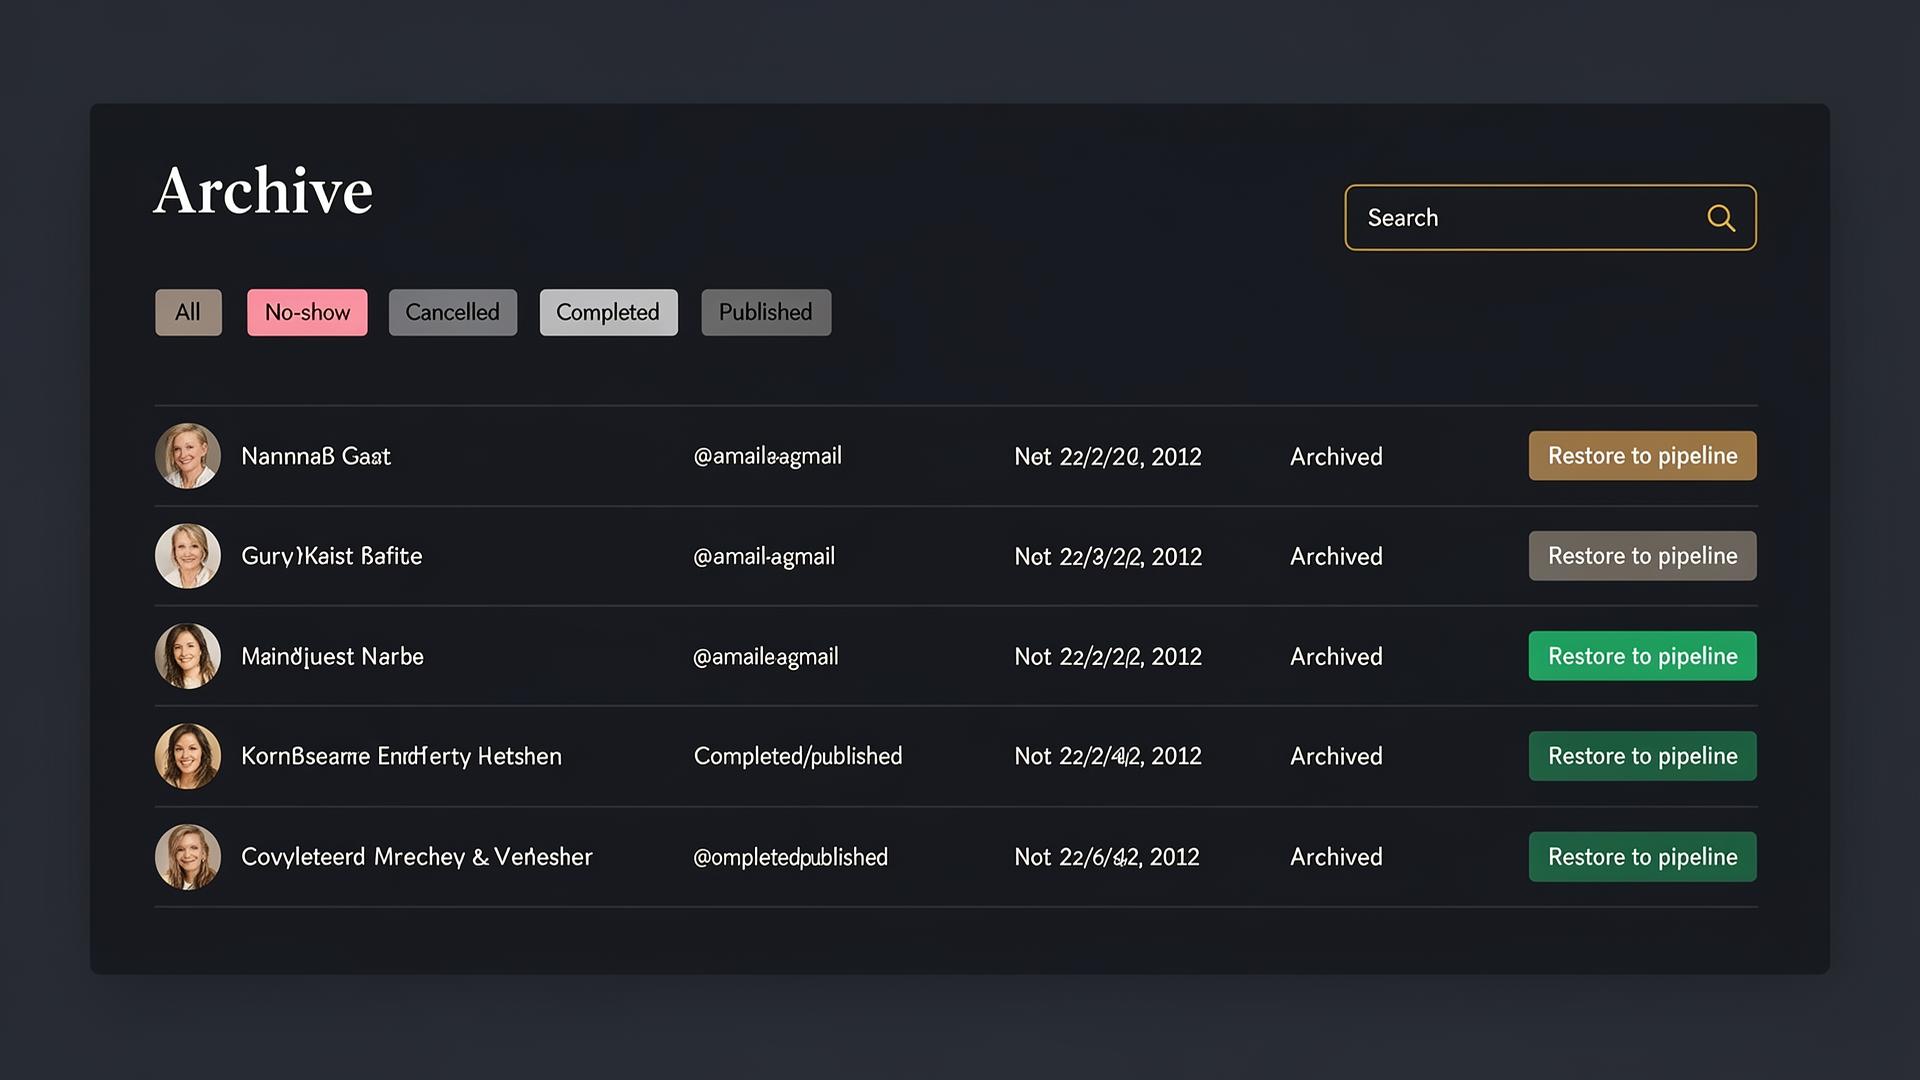
Task: Restore KornBseame Endferty Hetshen to pipeline
Action: pos(1642,756)
